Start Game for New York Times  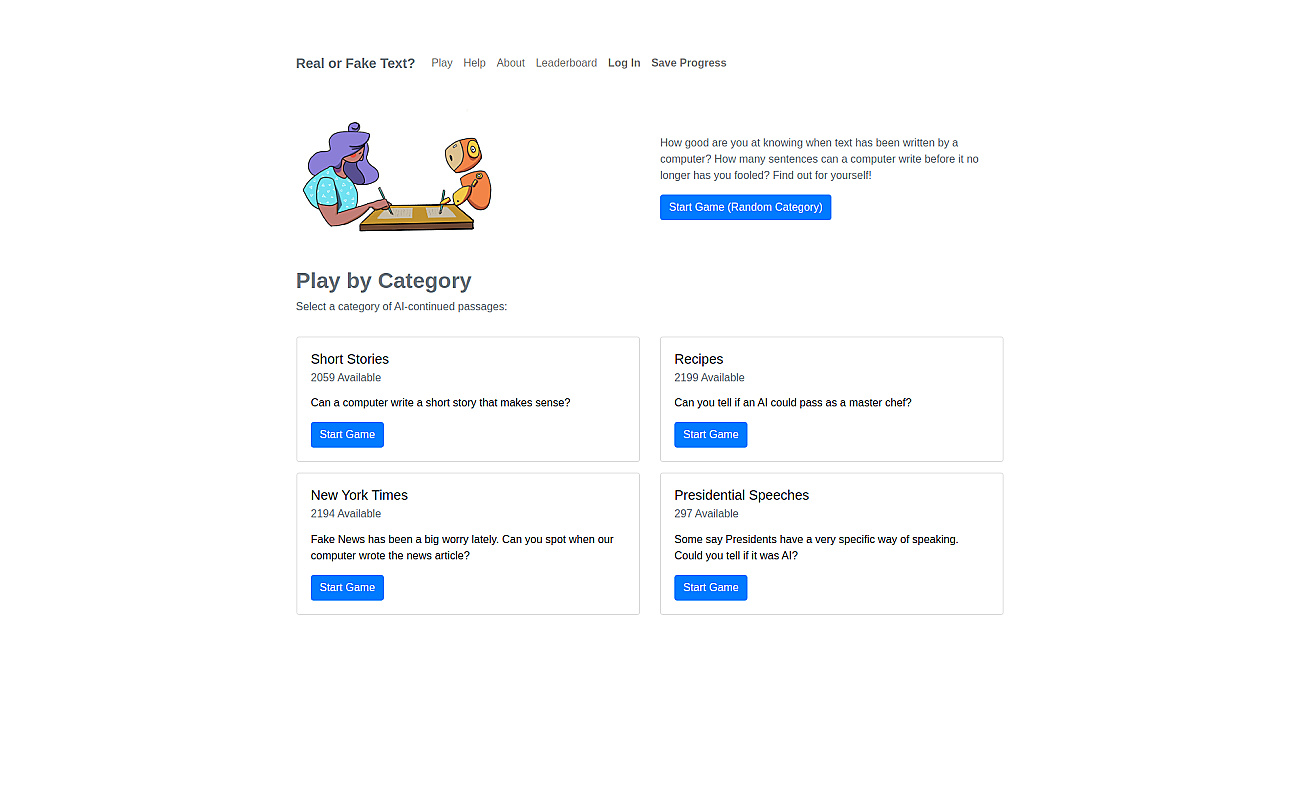tap(347, 588)
